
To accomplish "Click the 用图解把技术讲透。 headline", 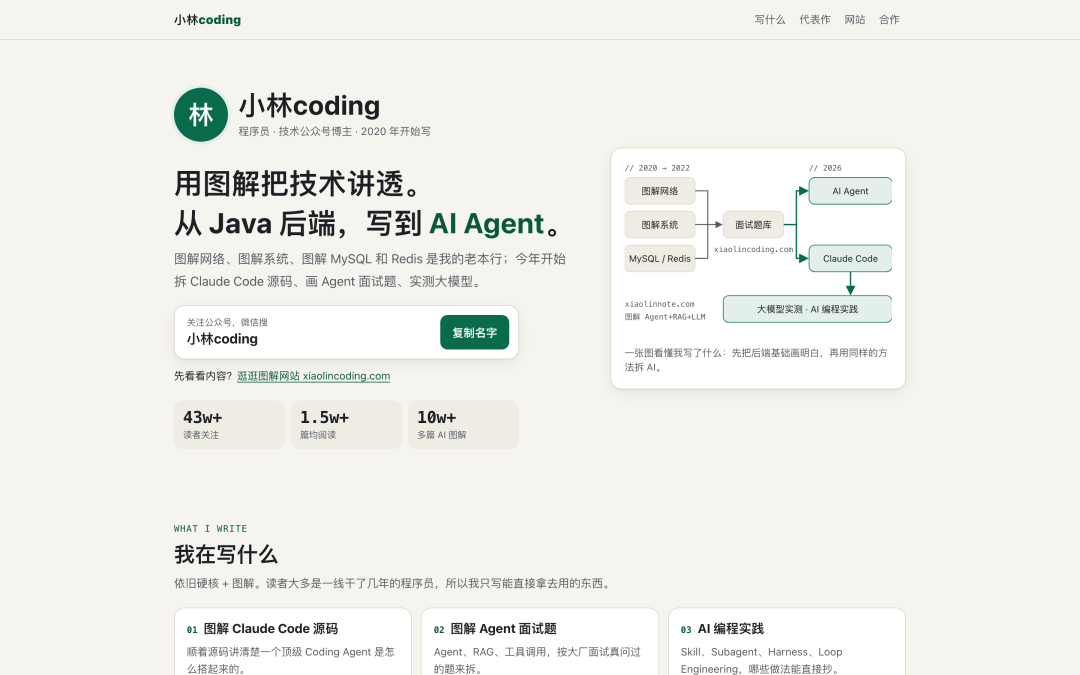I will (x=298, y=184).
